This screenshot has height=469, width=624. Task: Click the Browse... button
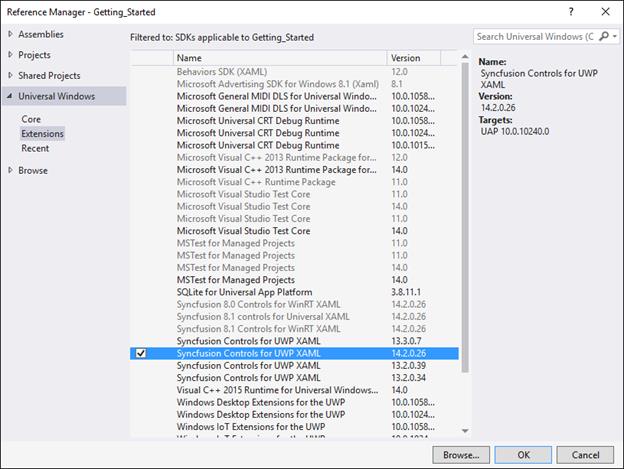point(461,455)
